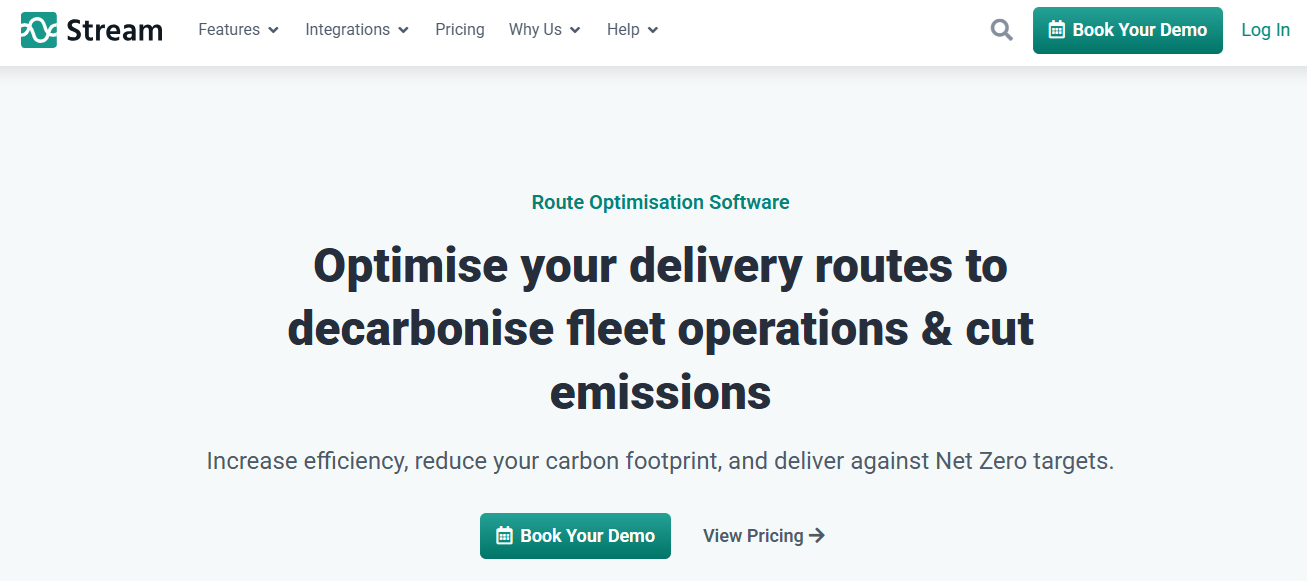Open search with the magnifying glass icon

1002,30
